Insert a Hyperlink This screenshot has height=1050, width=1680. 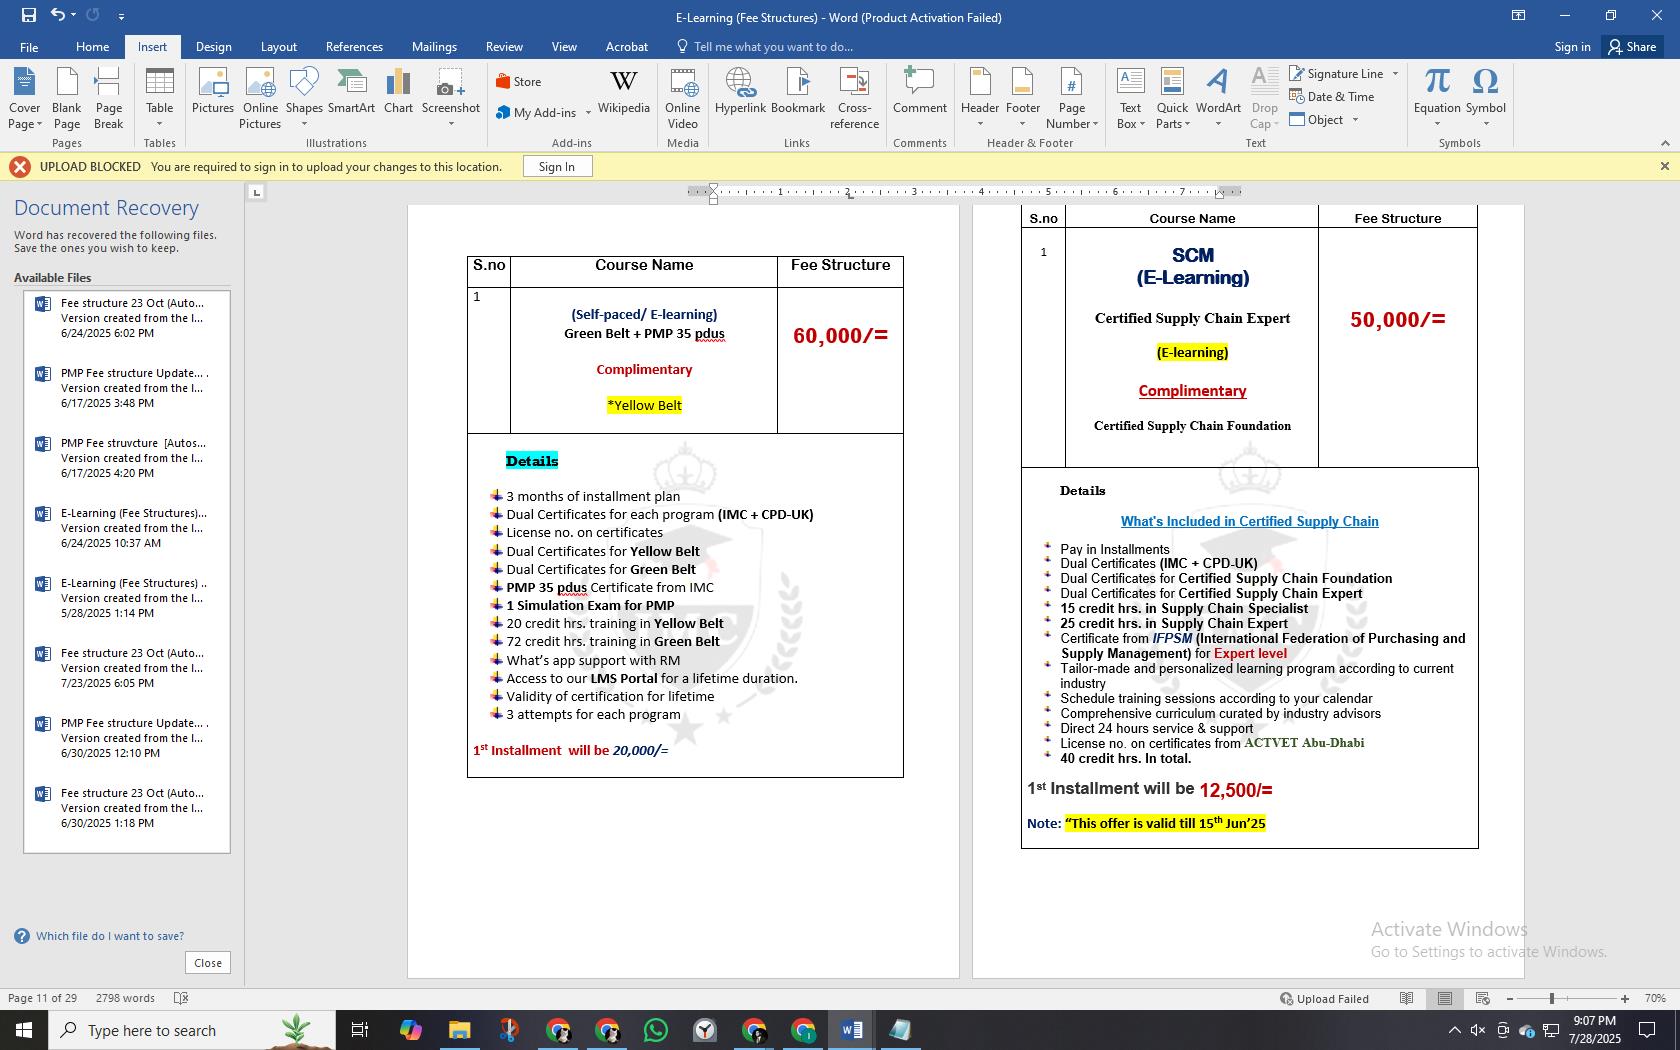(740, 91)
